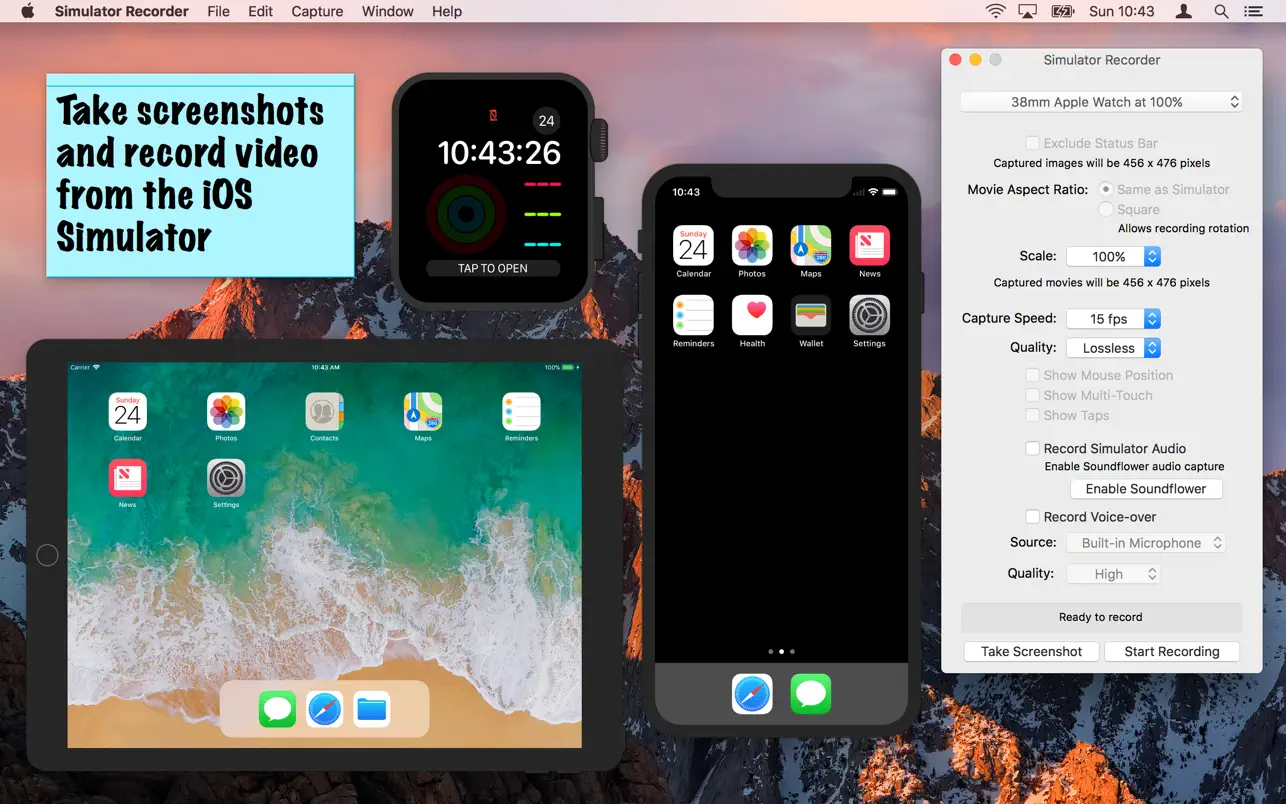Image resolution: width=1286 pixels, height=804 pixels.
Task: Open Settings on the iPad simulator
Action: [x=226, y=479]
